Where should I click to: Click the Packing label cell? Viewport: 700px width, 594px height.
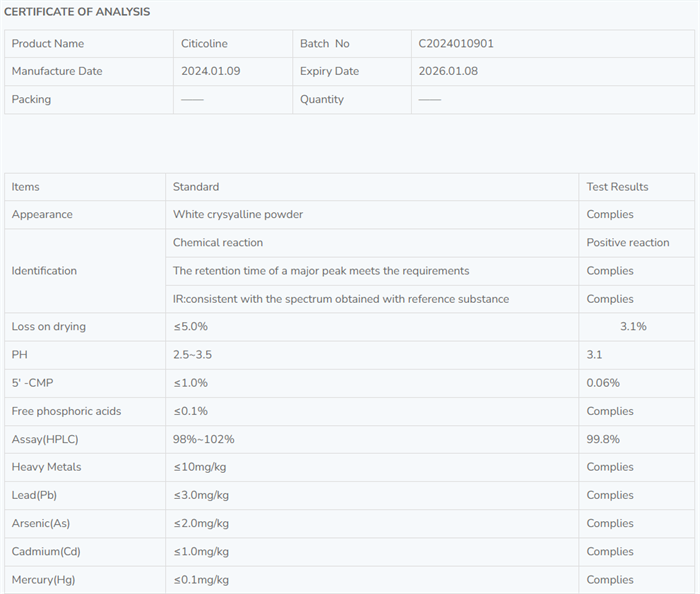31,99
